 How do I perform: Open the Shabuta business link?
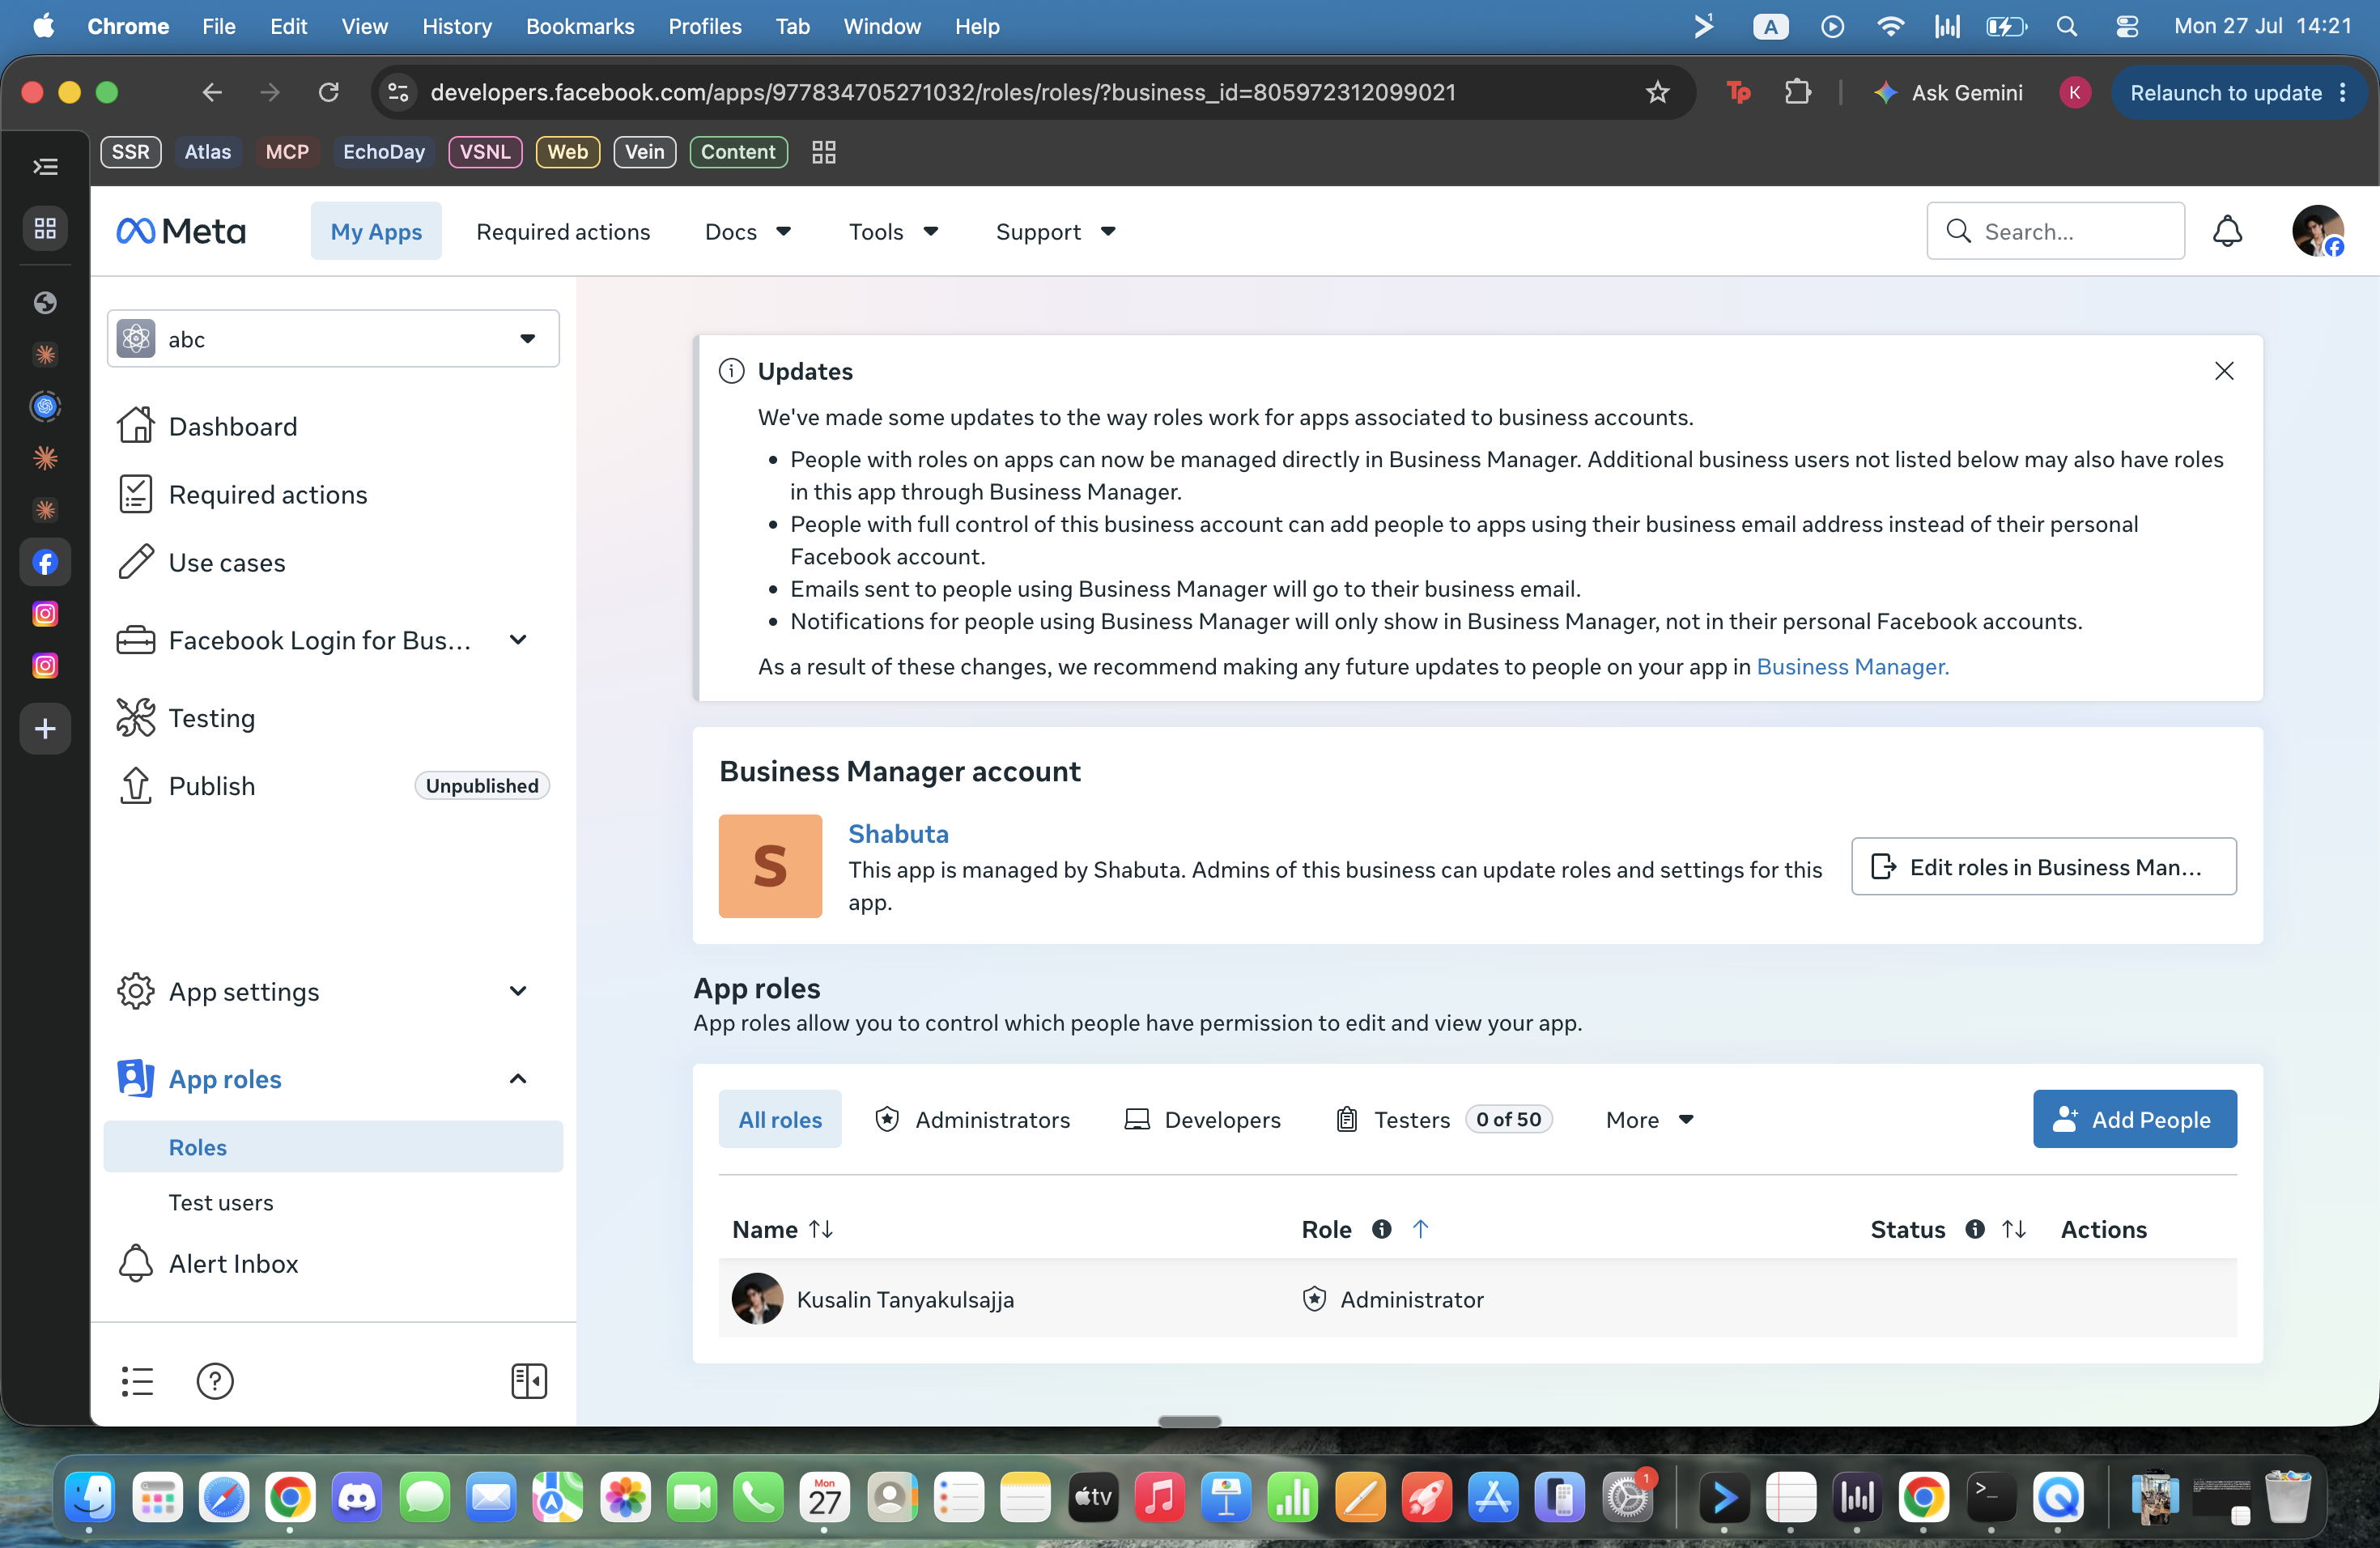[898, 834]
